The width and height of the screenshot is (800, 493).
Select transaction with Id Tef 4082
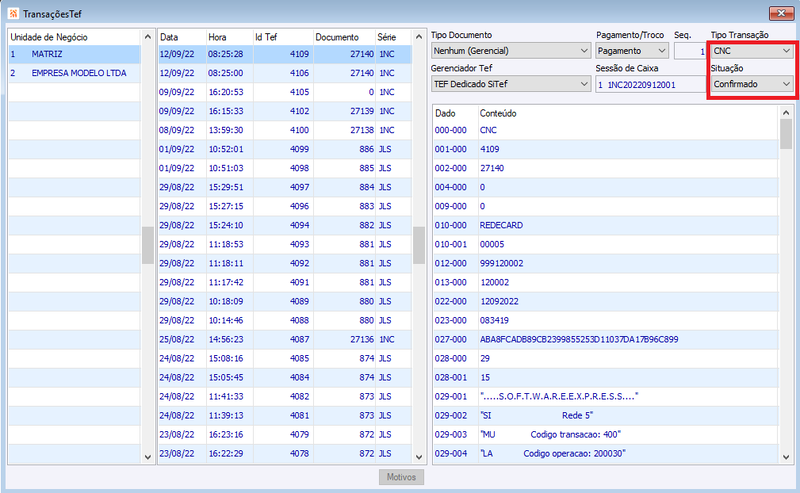tap(285, 397)
